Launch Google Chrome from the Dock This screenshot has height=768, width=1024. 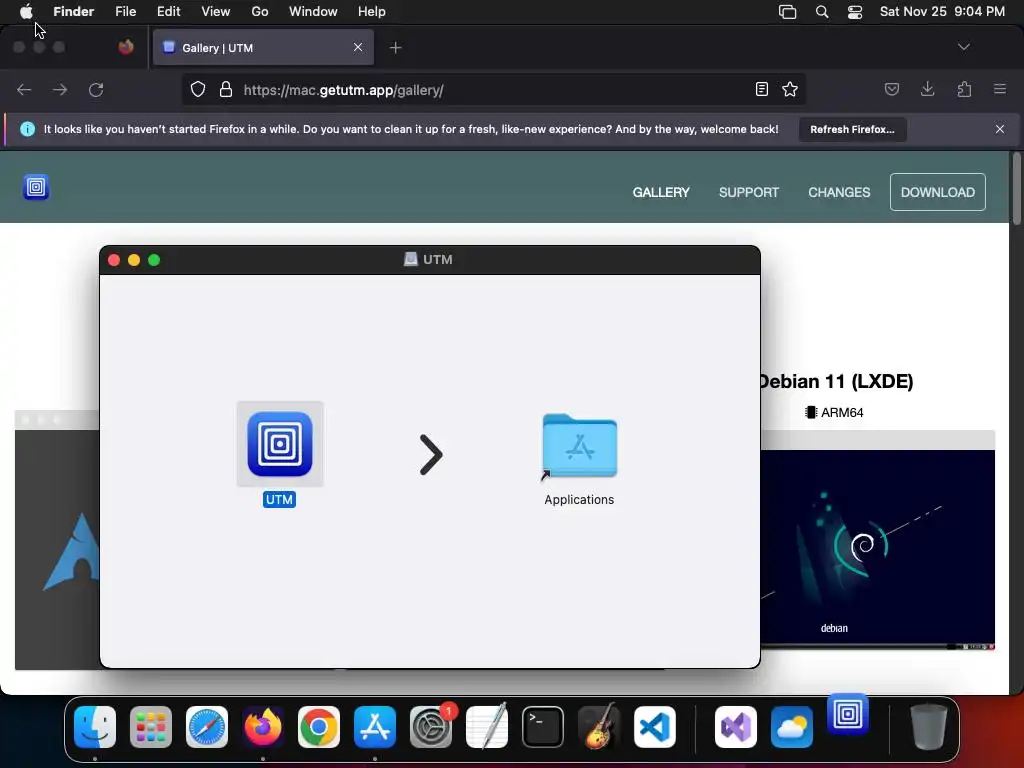pos(319,727)
